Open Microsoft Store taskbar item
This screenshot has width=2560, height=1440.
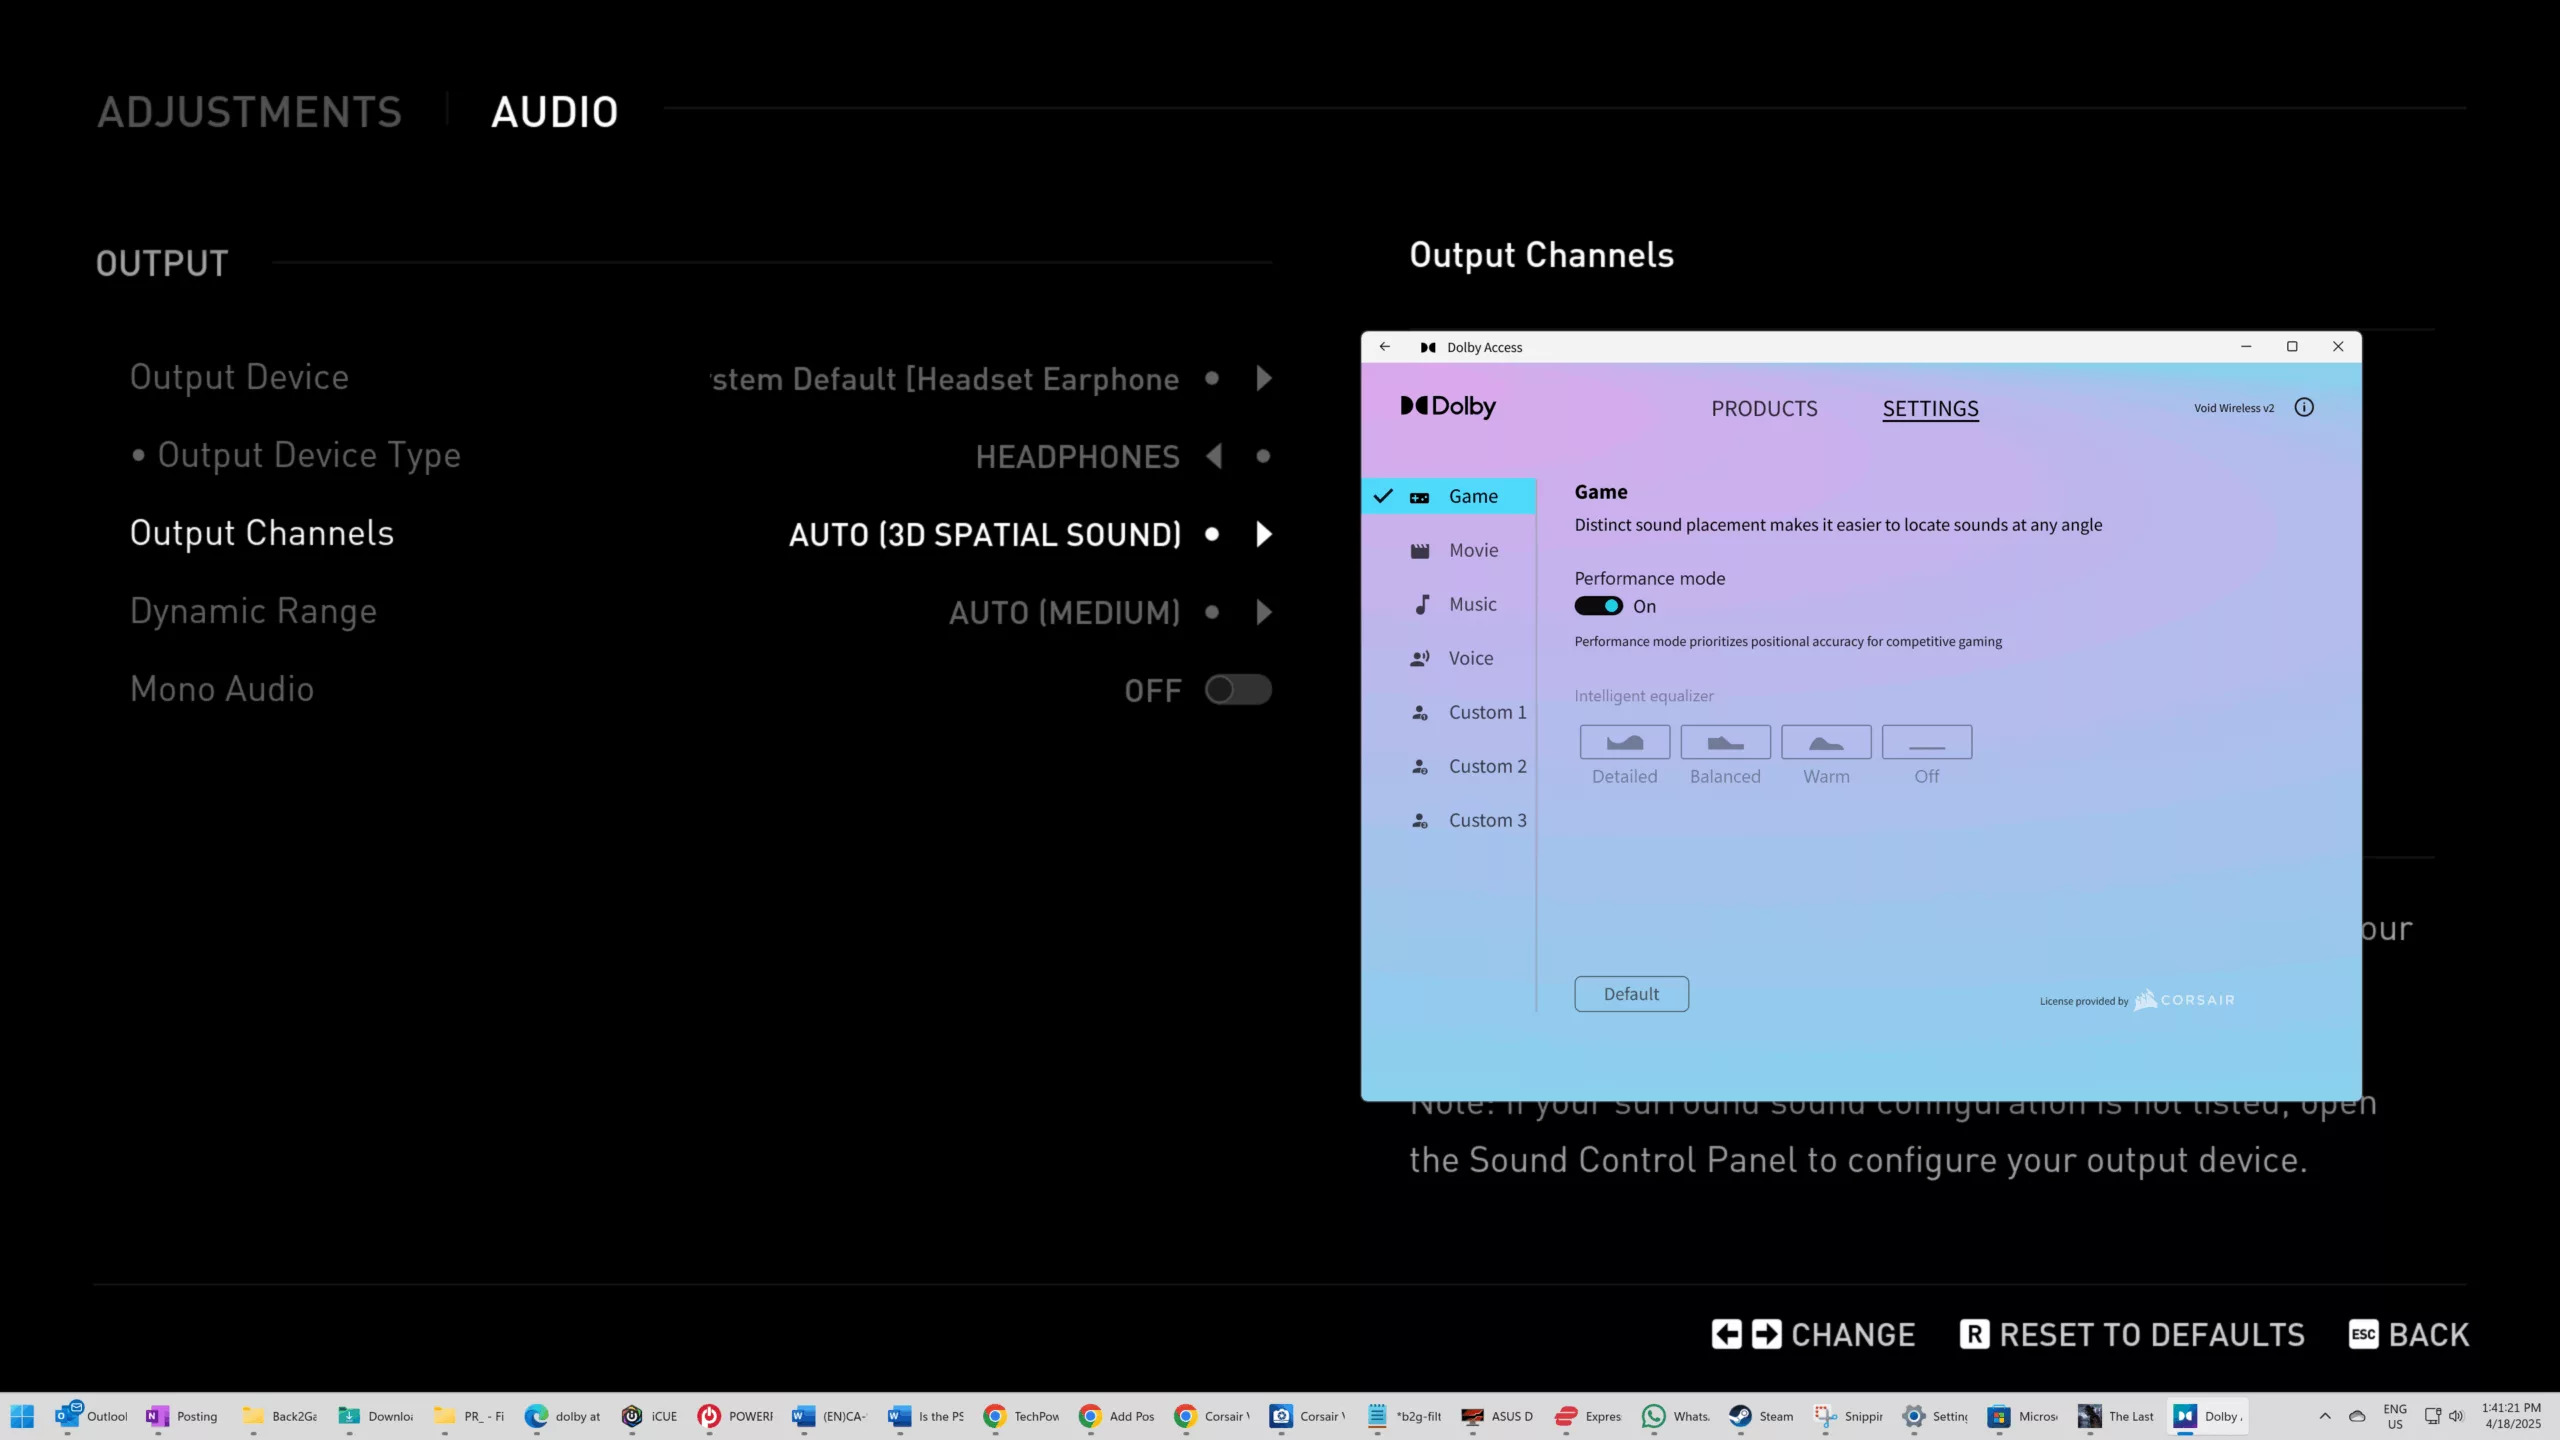click(x=2022, y=1416)
